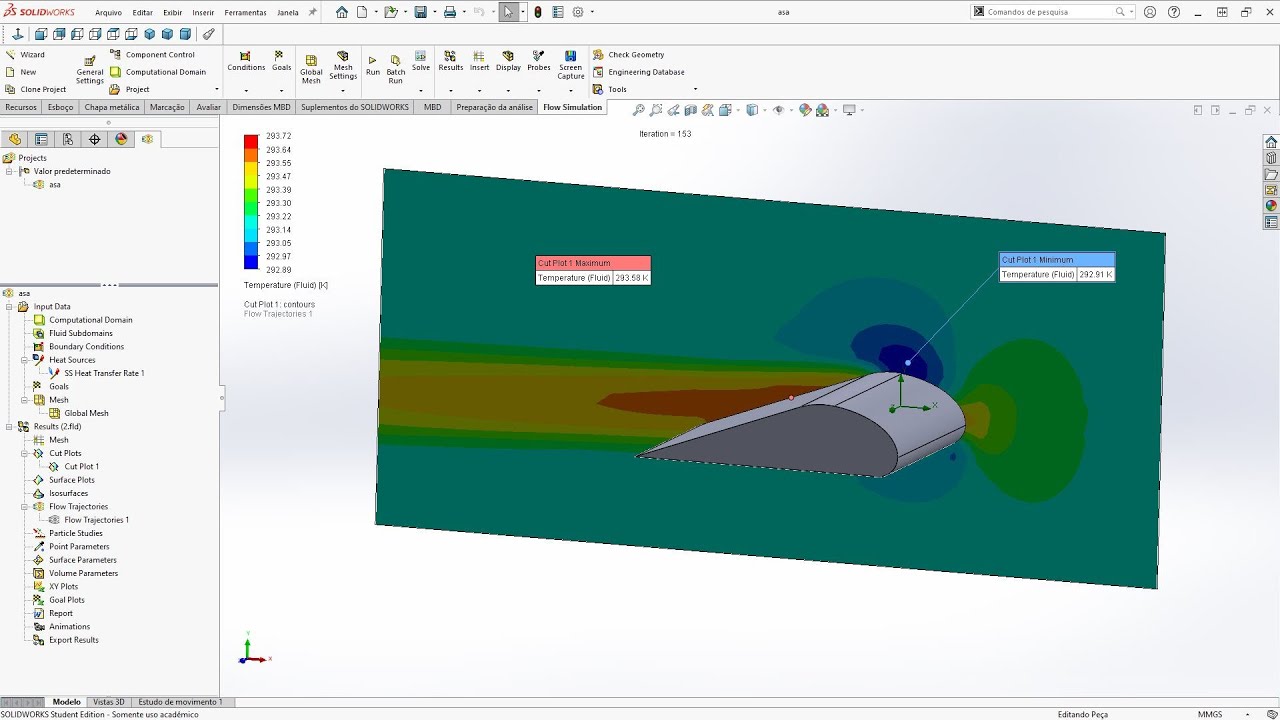Image resolution: width=1280 pixels, height=720 pixels.
Task: Click the Clone Project icon
Action: coord(11,89)
